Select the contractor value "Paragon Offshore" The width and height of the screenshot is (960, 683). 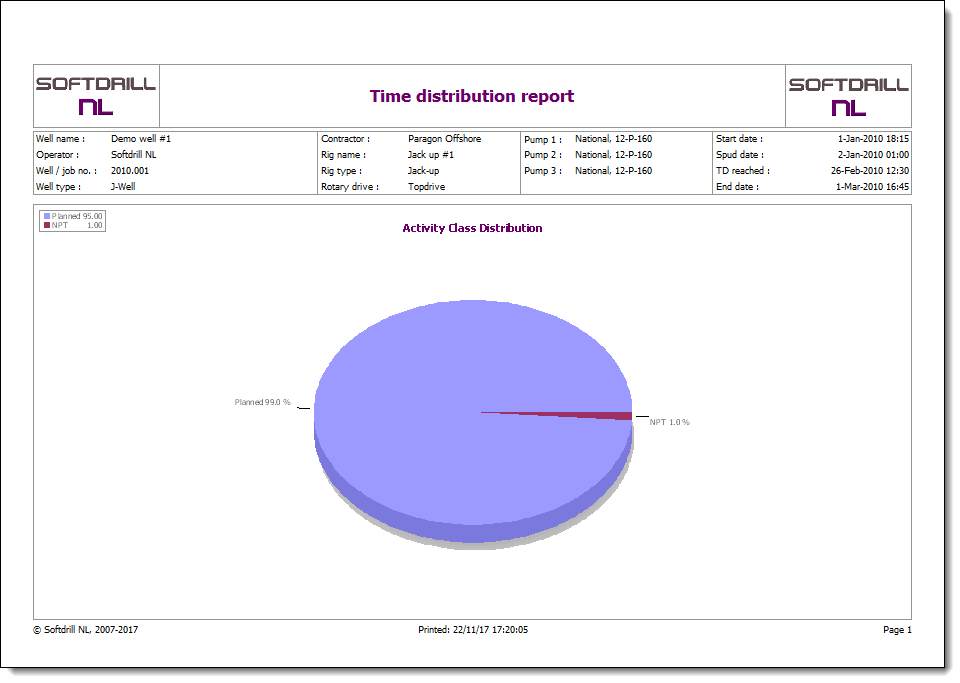point(444,139)
